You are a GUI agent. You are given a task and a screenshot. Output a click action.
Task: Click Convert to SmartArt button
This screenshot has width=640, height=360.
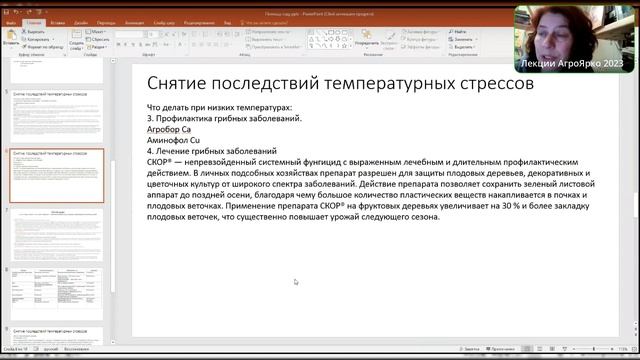coord(273,47)
